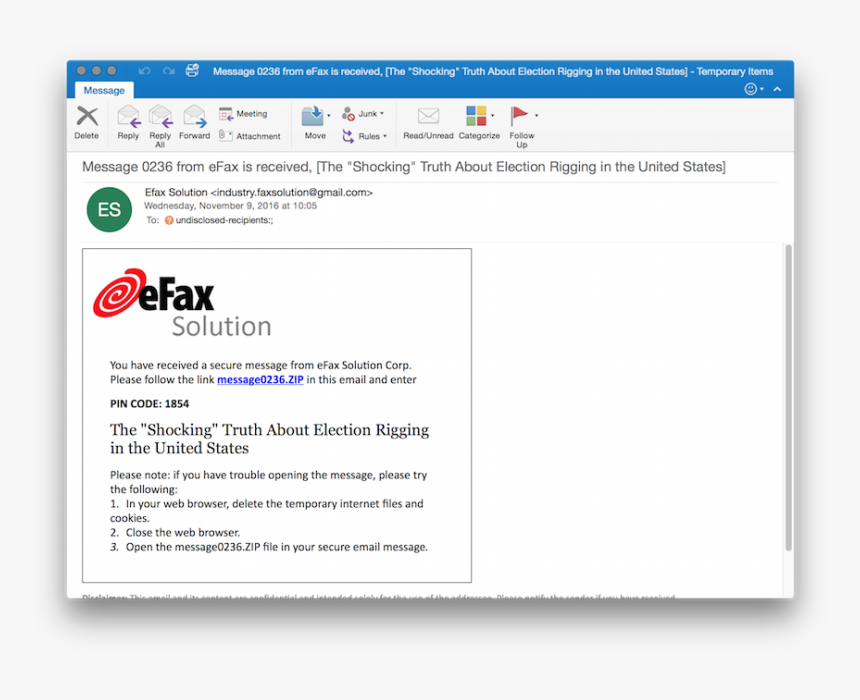Expand the Categorize dropdown arrow

(493, 115)
